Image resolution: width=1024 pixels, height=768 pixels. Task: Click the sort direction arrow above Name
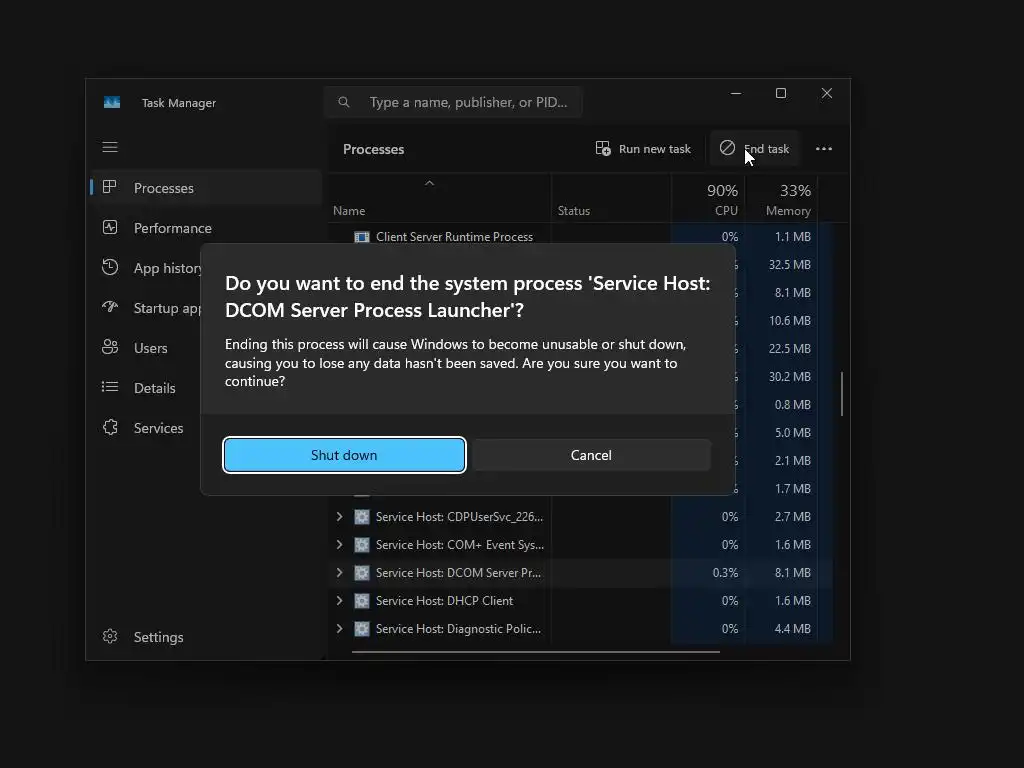click(x=429, y=183)
